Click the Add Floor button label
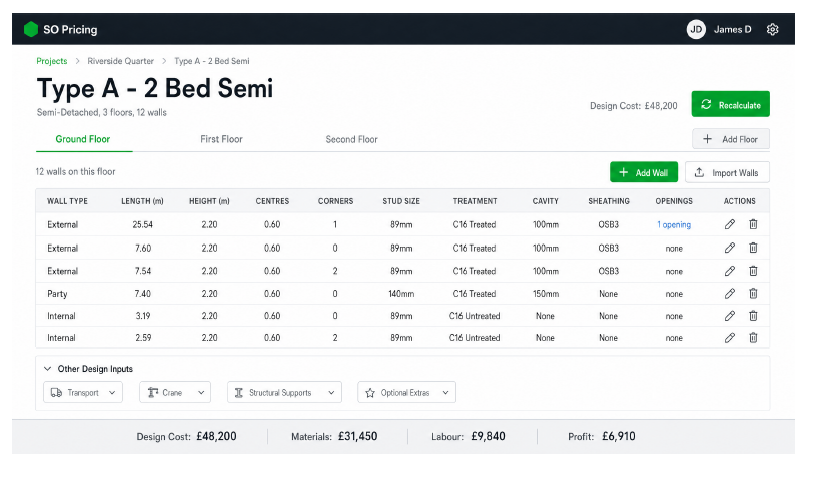The height and width of the screenshot is (494, 819). pos(740,139)
